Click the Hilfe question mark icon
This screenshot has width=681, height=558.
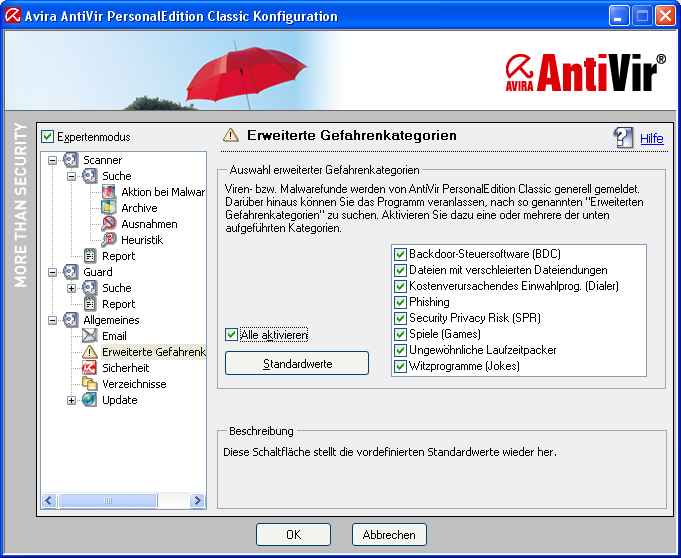coord(623,138)
